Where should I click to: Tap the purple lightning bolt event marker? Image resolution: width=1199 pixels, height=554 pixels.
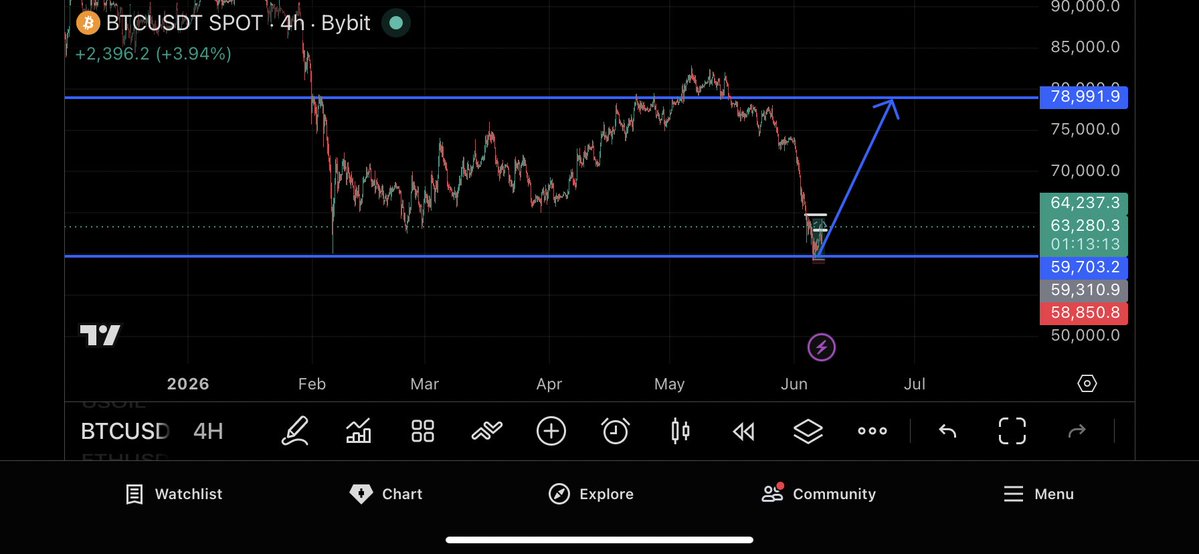pyautogui.click(x=821, y=347)
